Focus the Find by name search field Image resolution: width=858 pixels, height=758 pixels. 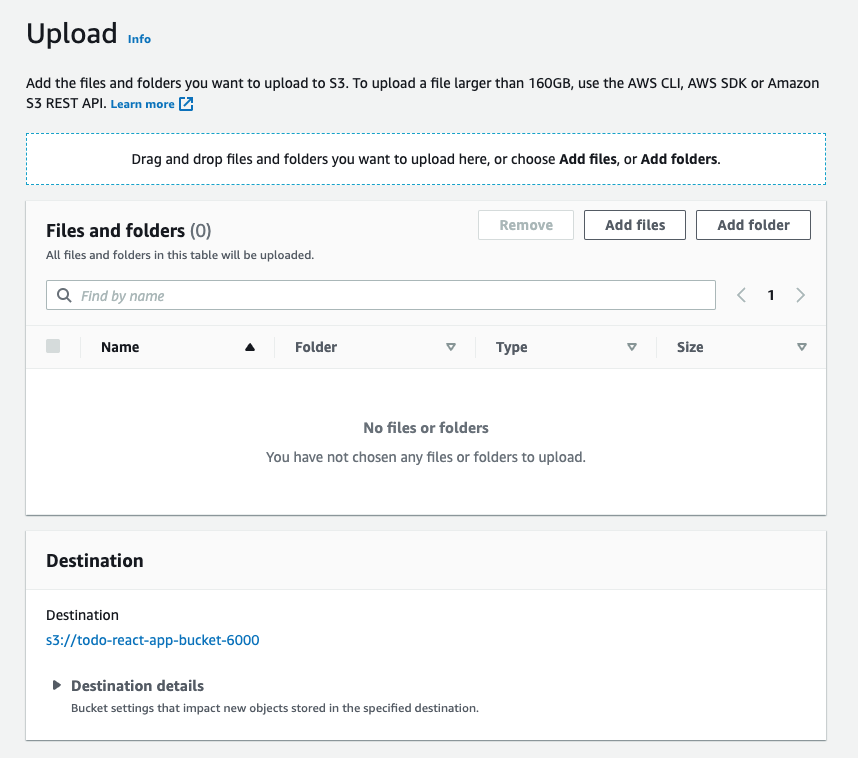point(381,296)
